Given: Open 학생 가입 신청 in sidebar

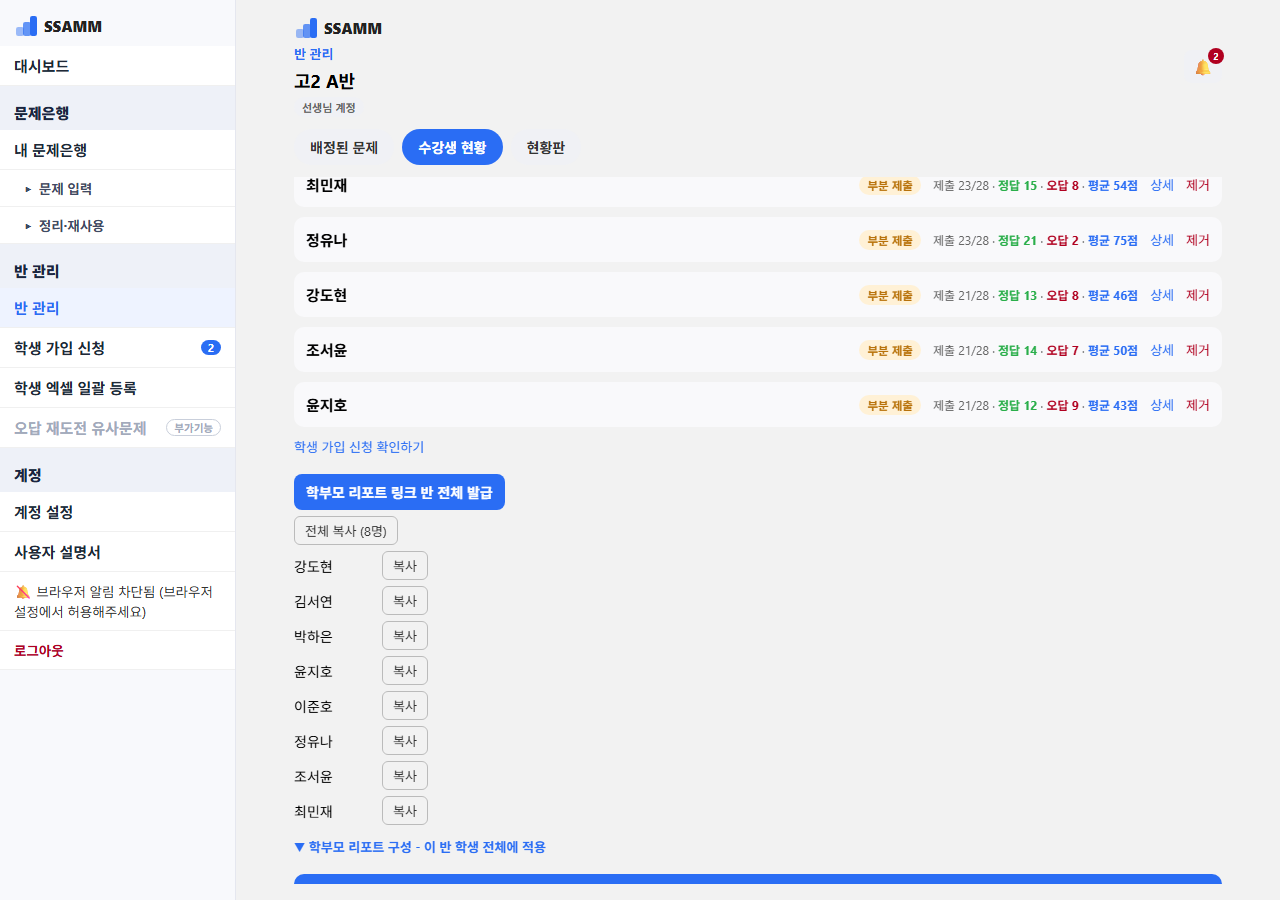Looking at the screenshot, I should coord(117,348).
